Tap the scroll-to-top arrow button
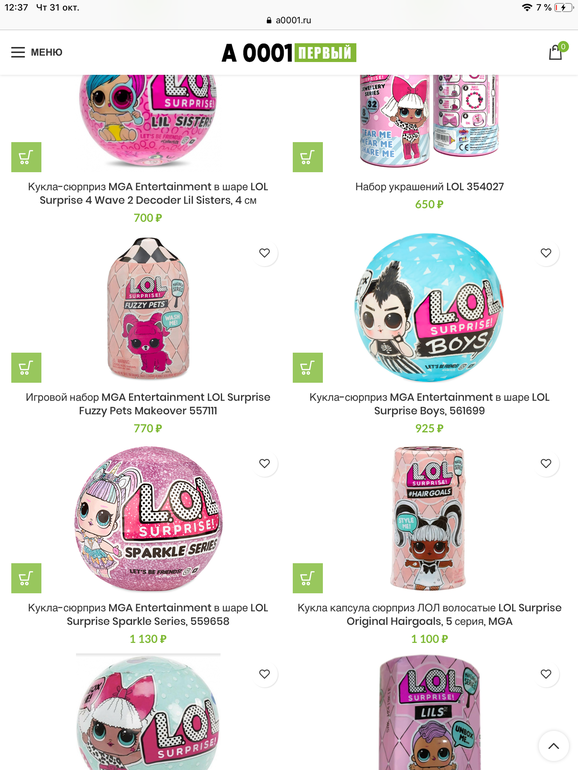The height and width of the screenshot is (770, 578). tap(553, 746)
